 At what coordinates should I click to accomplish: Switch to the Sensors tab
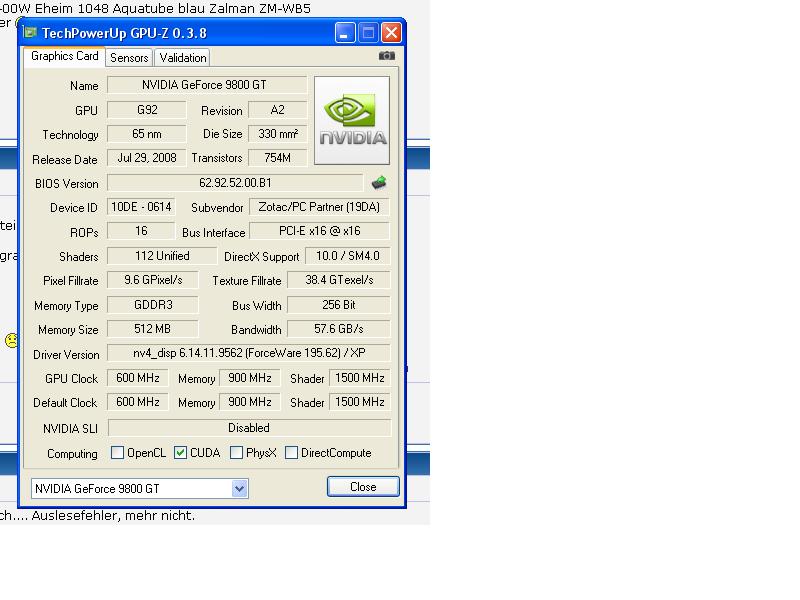point(129,58)
